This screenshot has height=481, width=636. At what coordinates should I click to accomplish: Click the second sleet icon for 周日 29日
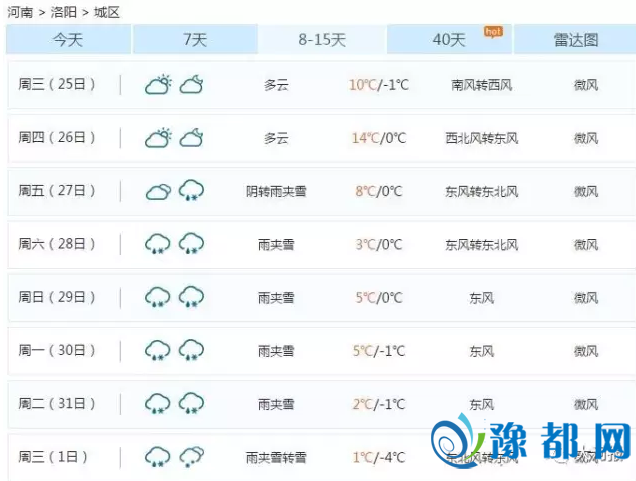pyautogui.click(x=191, y=297)
